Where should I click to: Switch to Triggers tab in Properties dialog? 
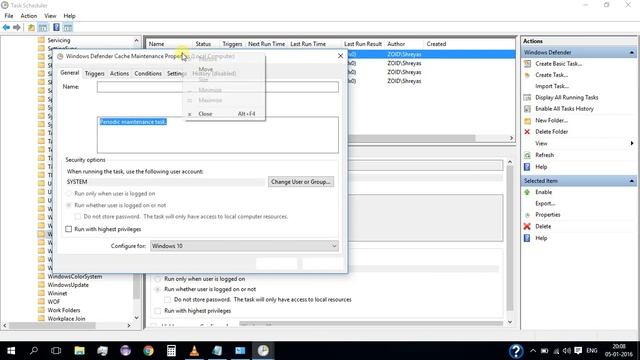(x=94, y=73)
